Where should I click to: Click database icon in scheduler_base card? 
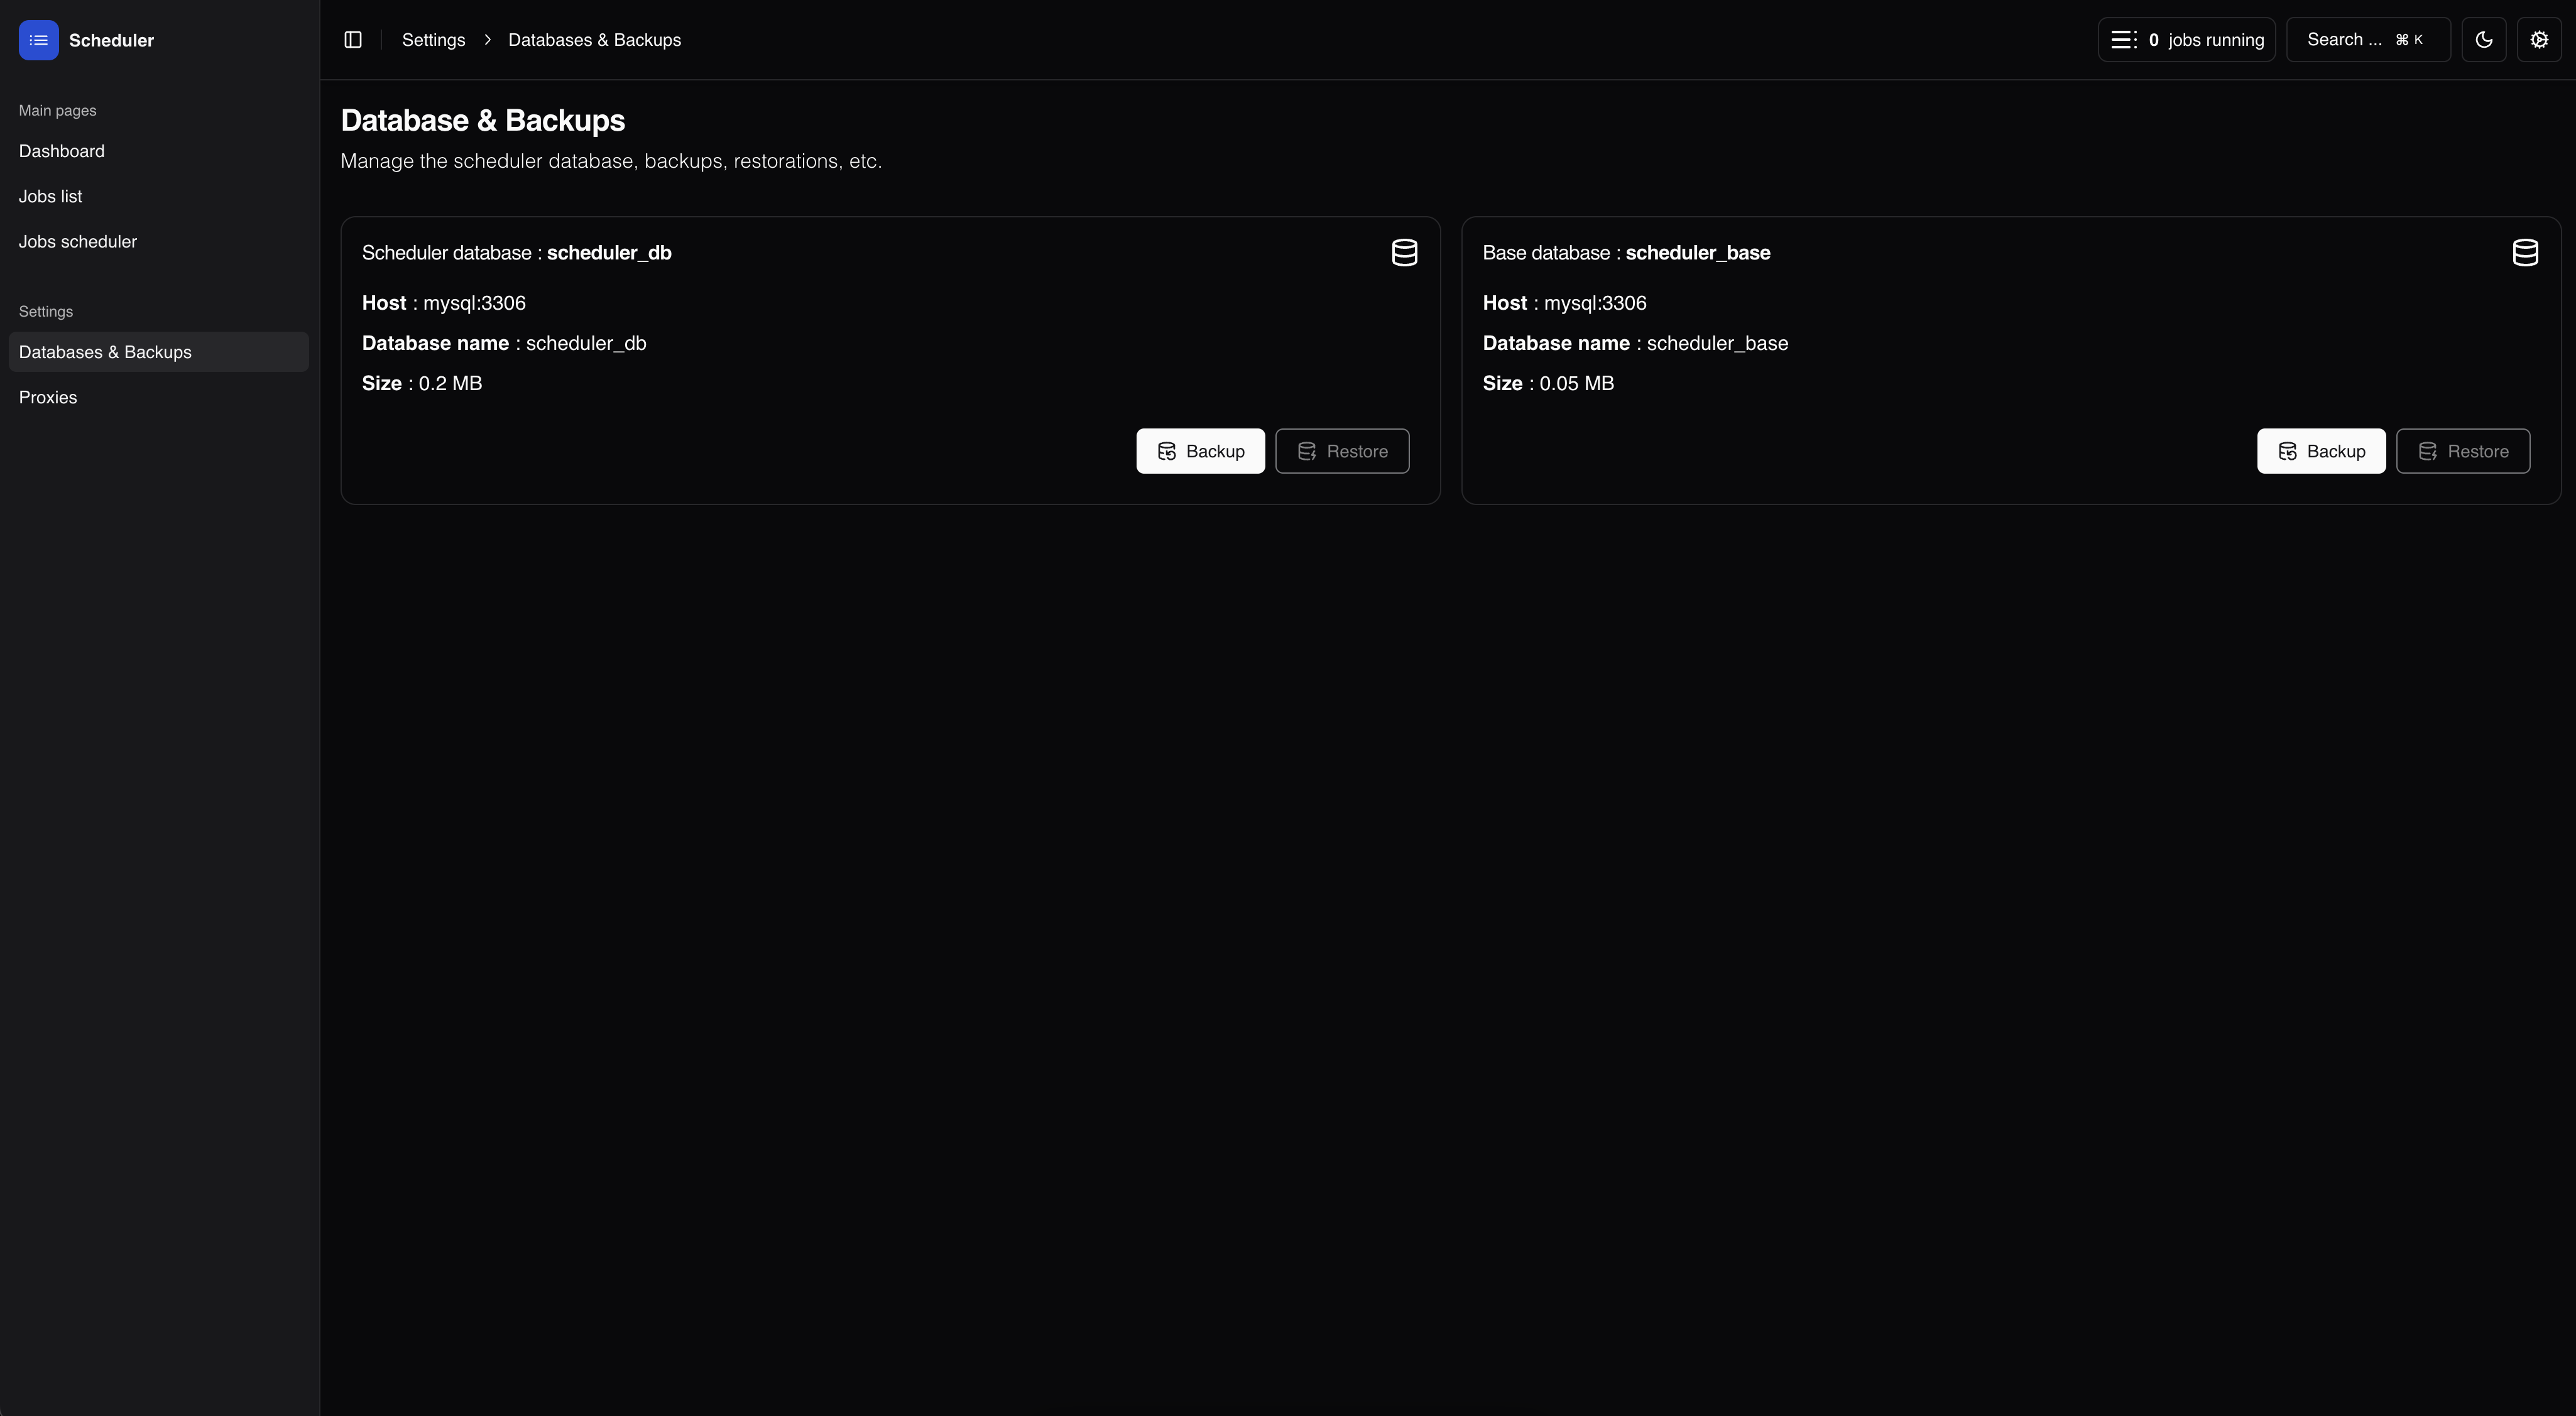2524,253
